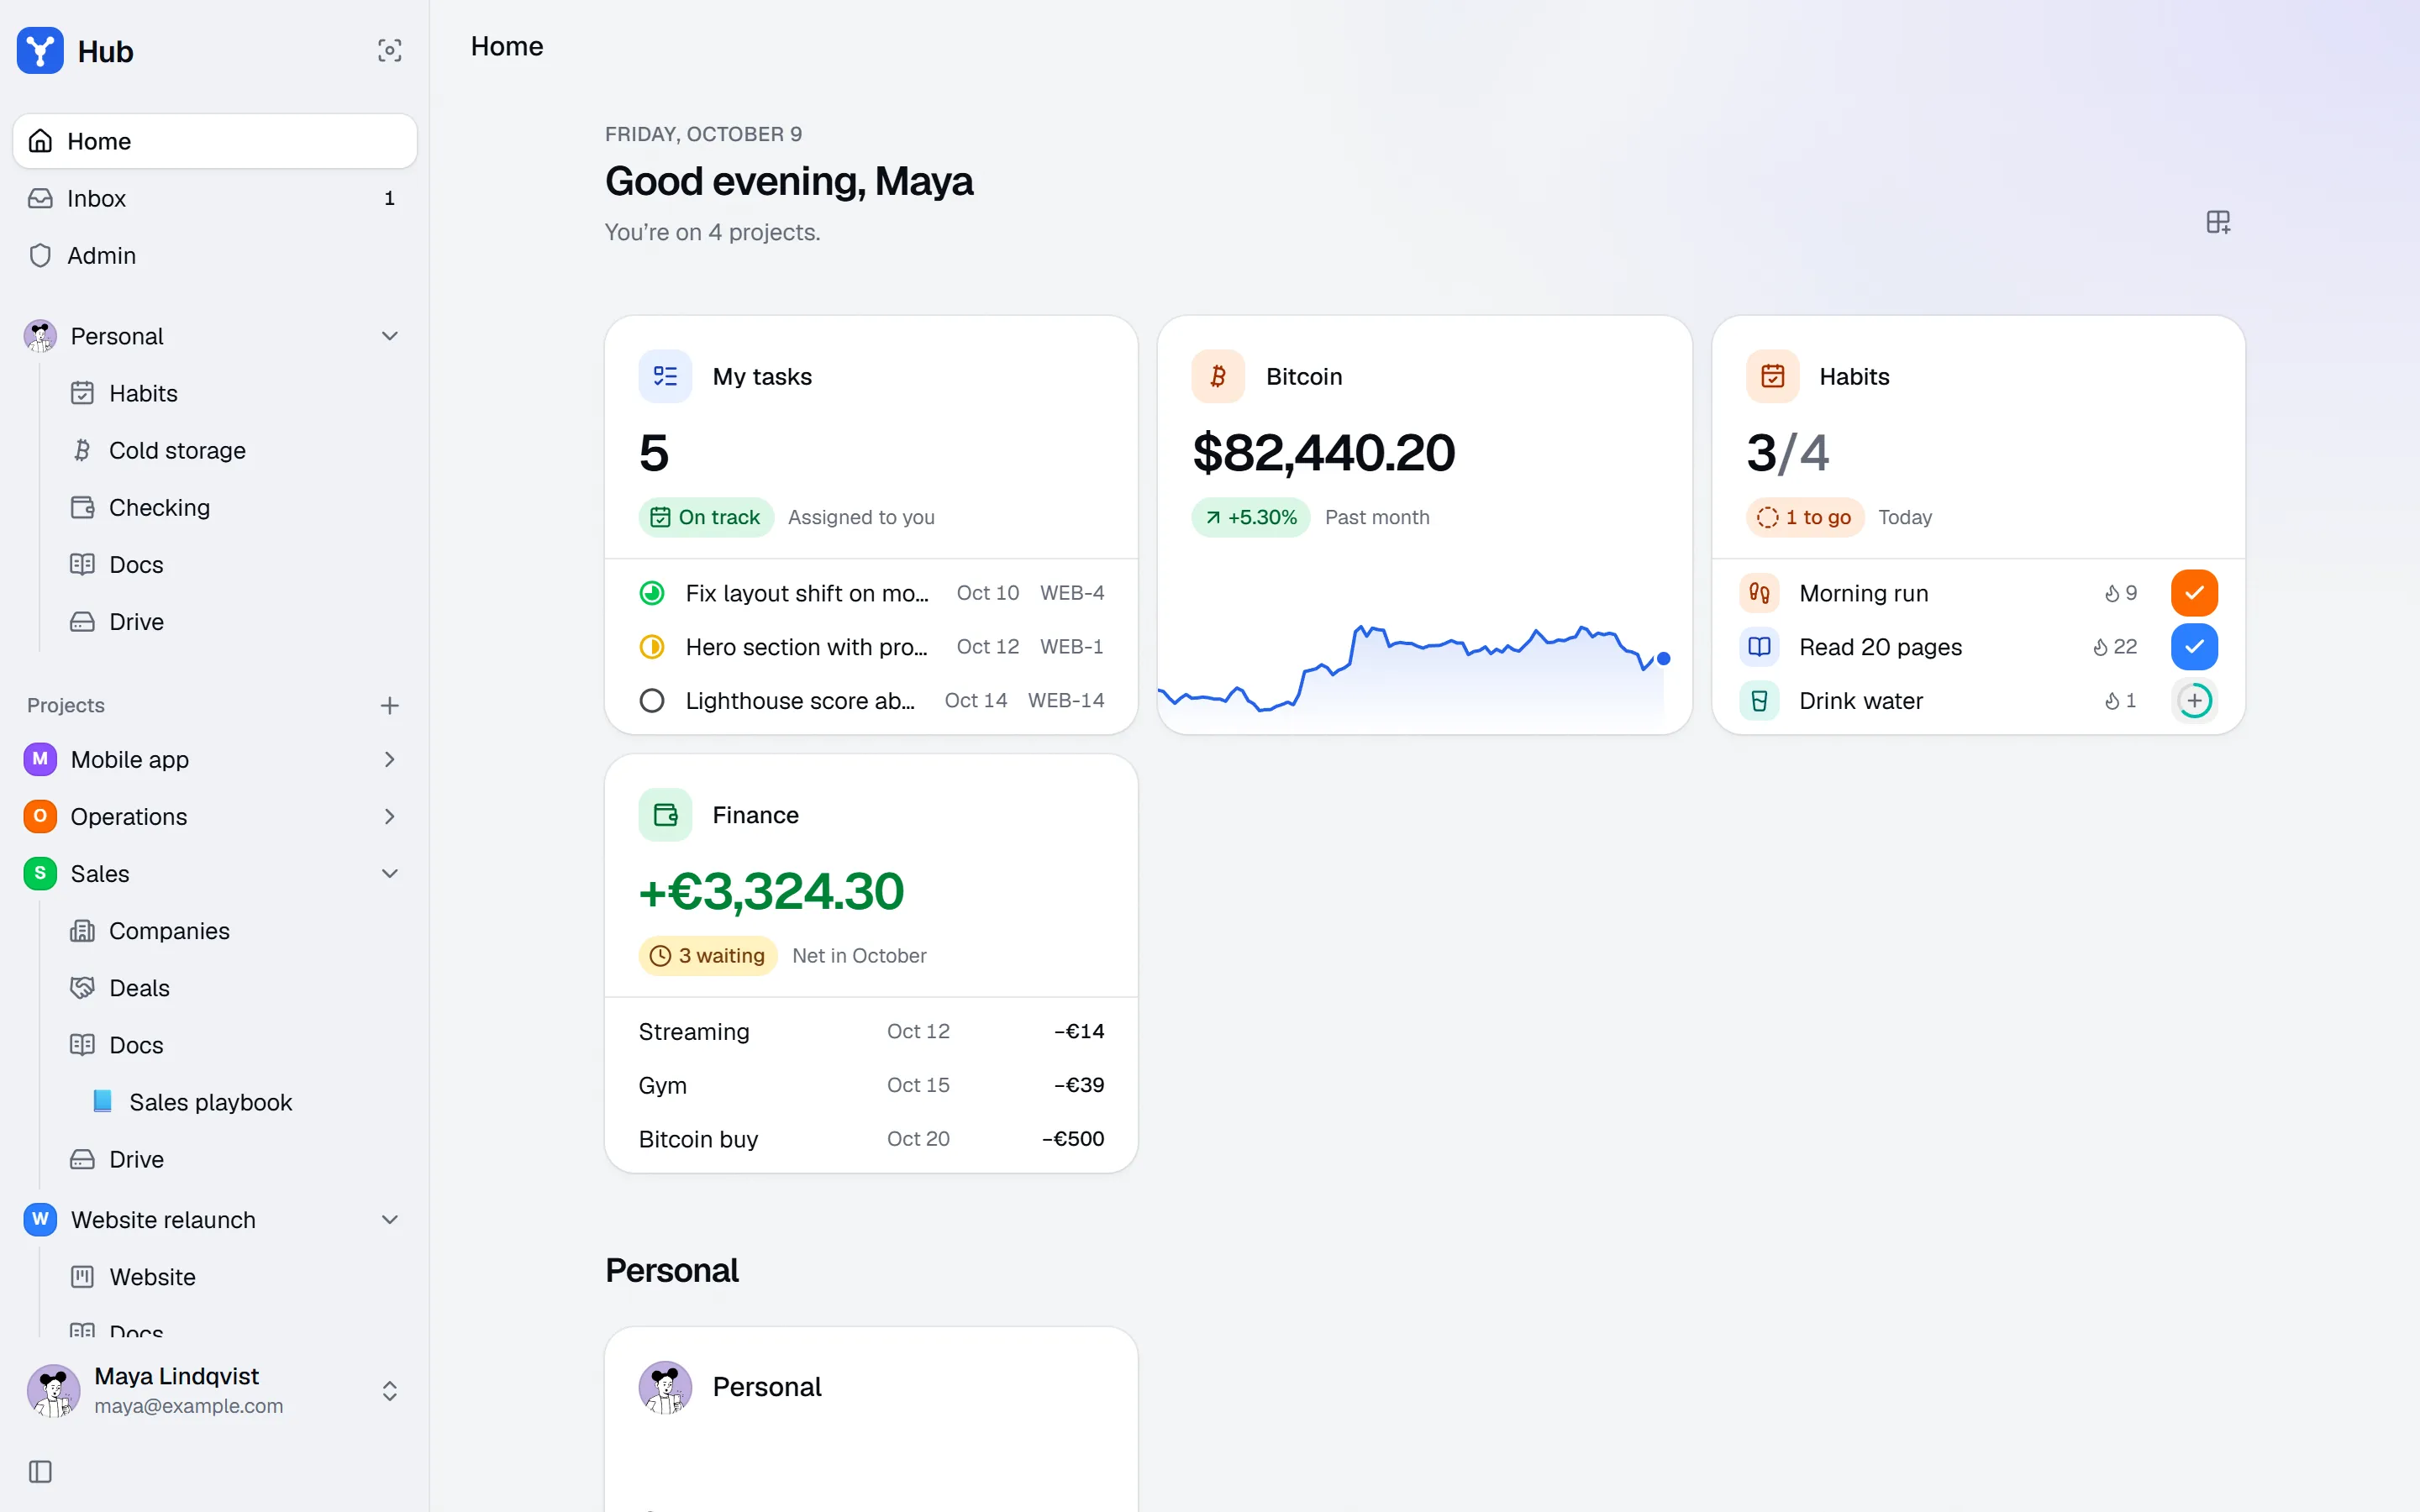2420x1512 pixels.
Task: Click the Bitcoin chart endpoint dot
Action: 1663,658
